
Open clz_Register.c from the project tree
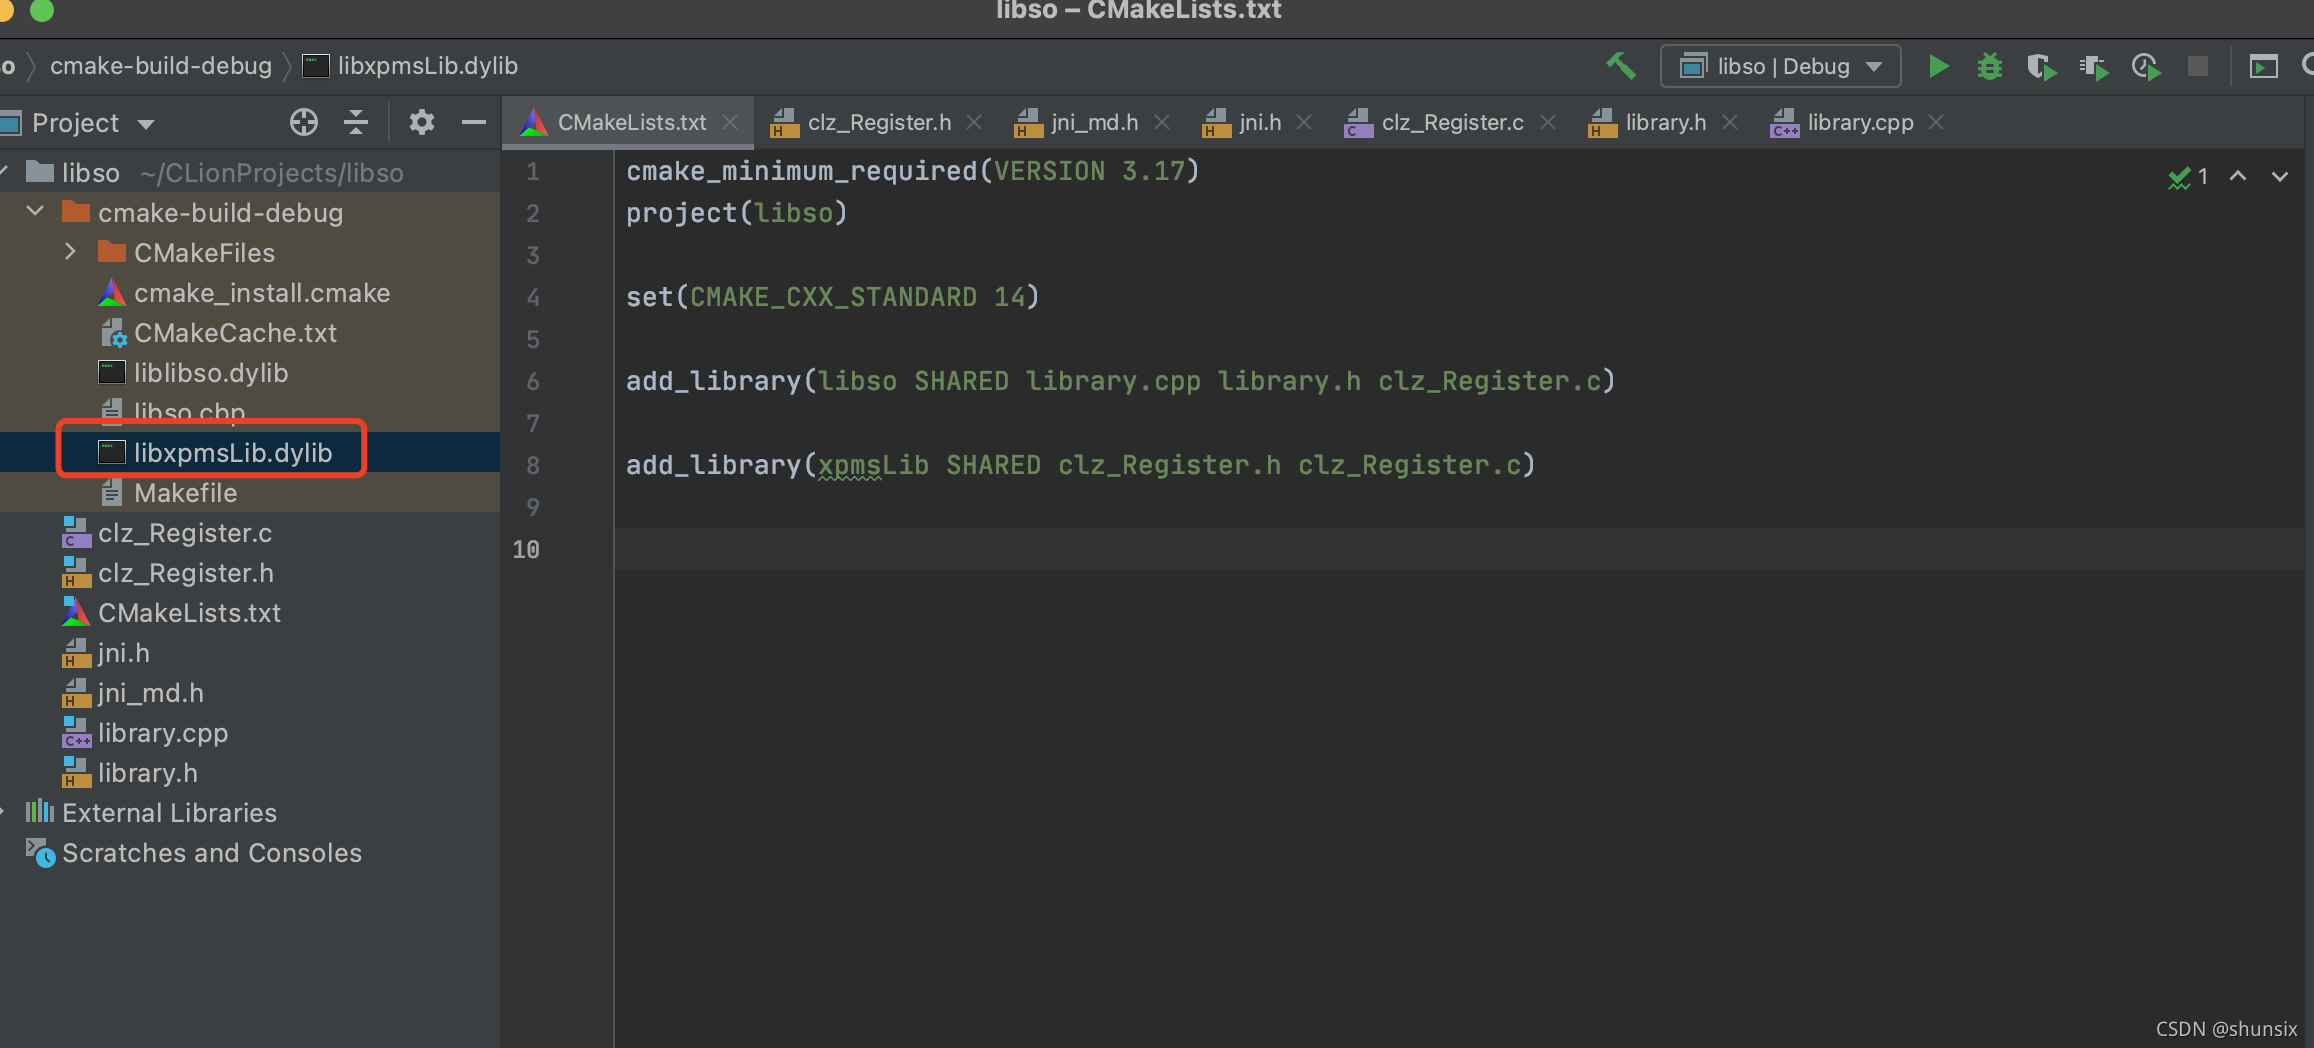[x=250, y=533]
